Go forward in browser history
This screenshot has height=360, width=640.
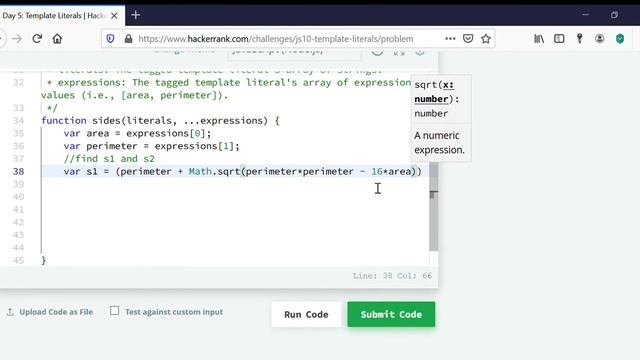point(17,39)
